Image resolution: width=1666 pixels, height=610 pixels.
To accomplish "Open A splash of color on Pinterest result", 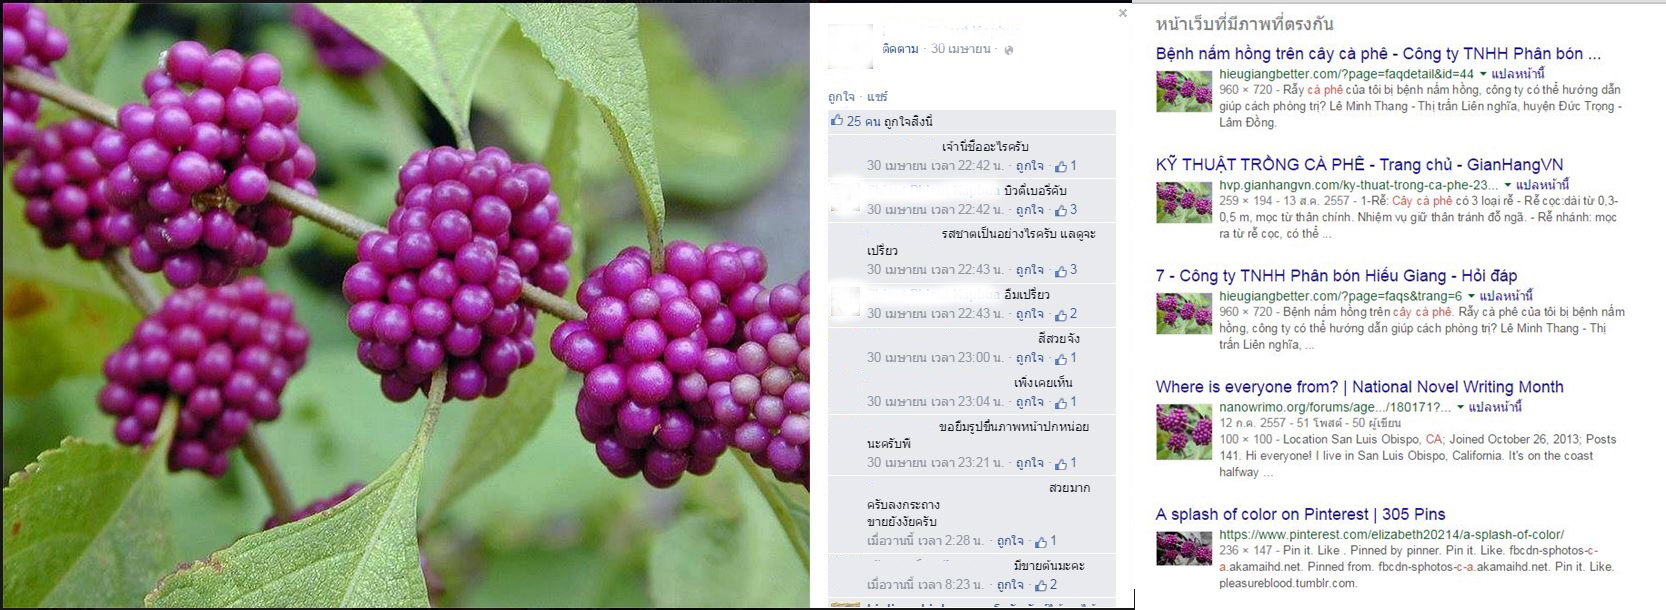I will [x=1300, y=514].
